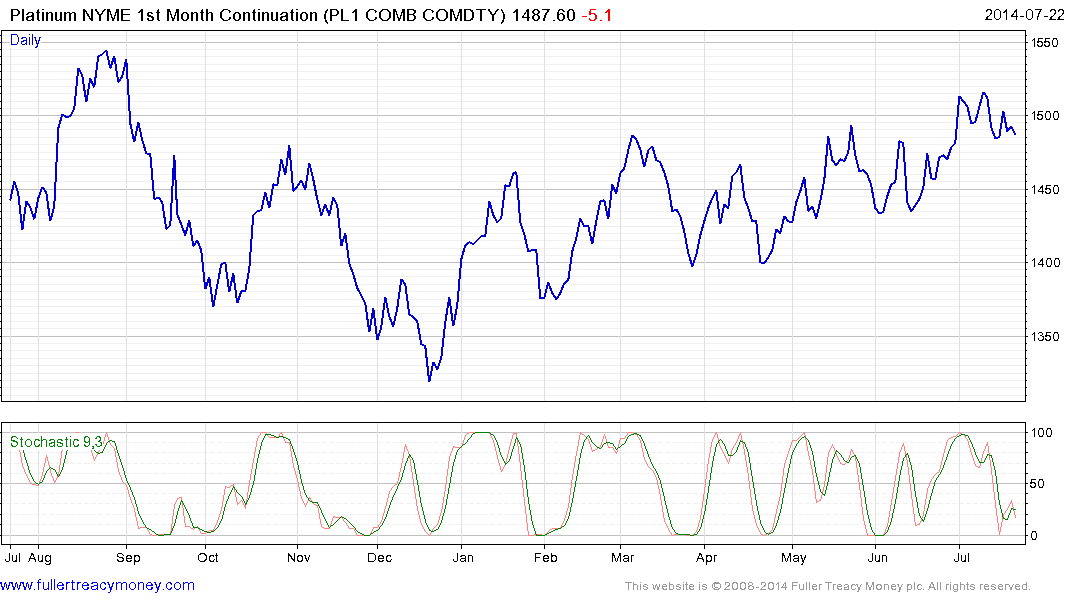Click the 1400 price axis label
This screenshot has width=1075, height=600.
[1045, 263]
